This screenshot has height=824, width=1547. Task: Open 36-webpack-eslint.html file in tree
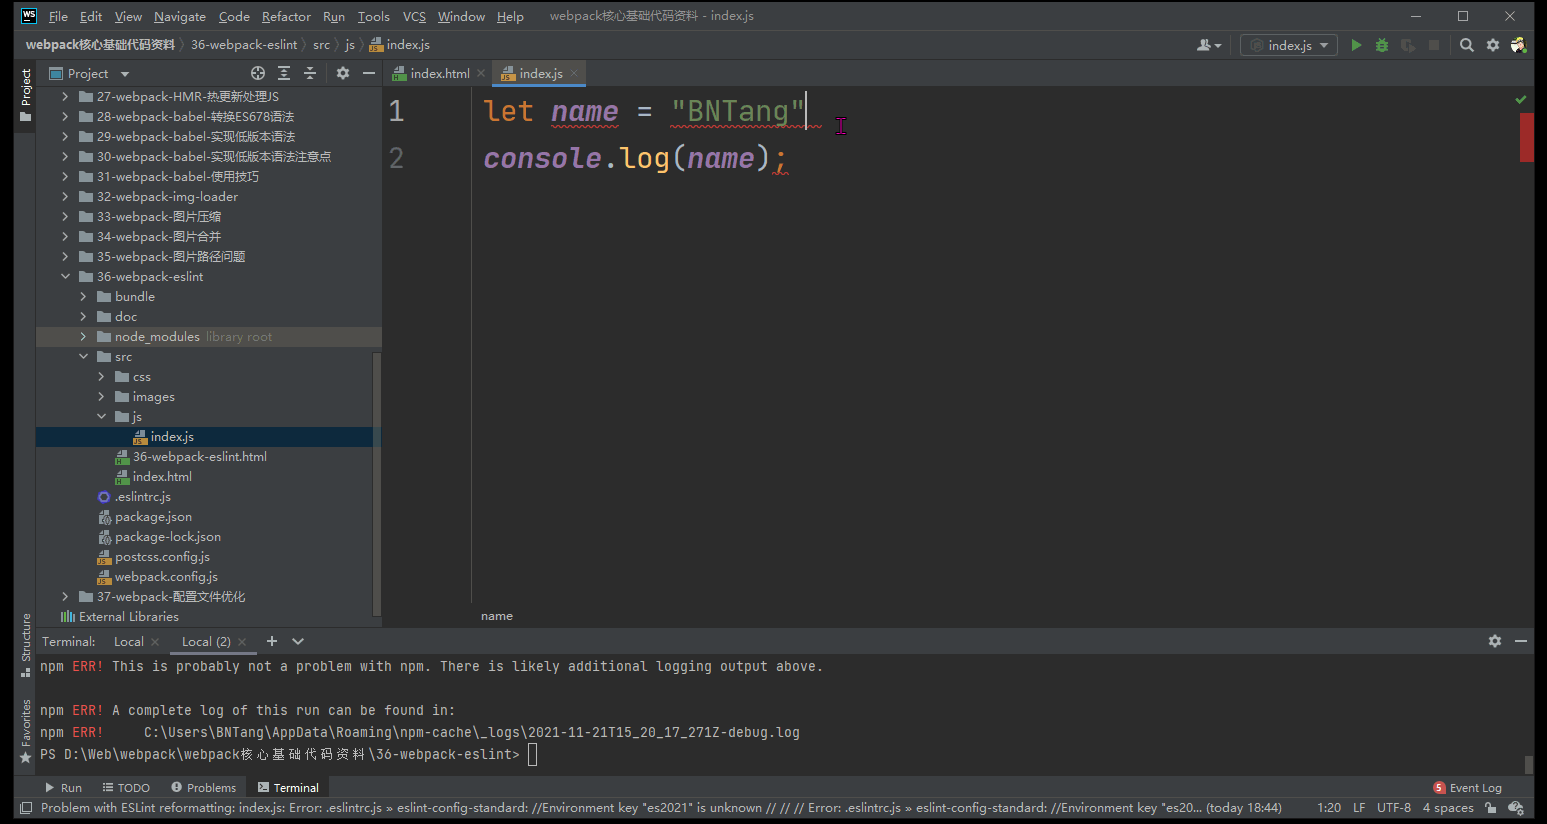(199, 457)
